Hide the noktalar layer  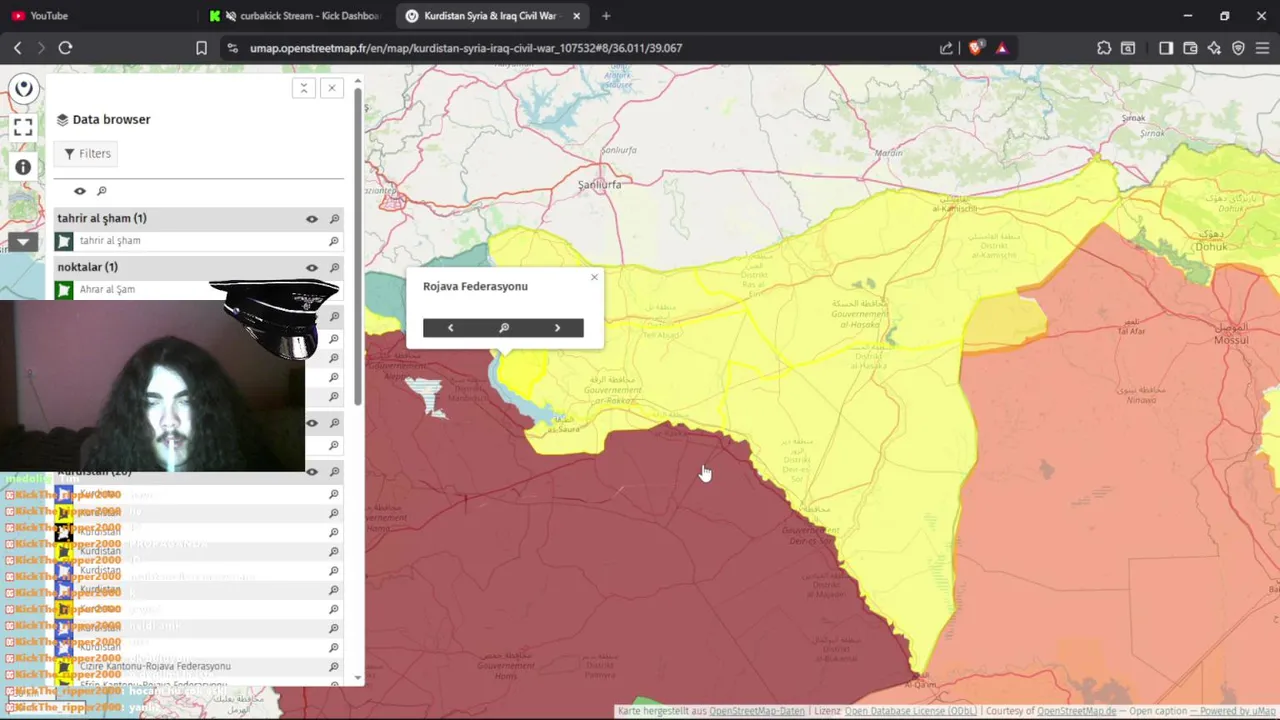click(312, 268)
